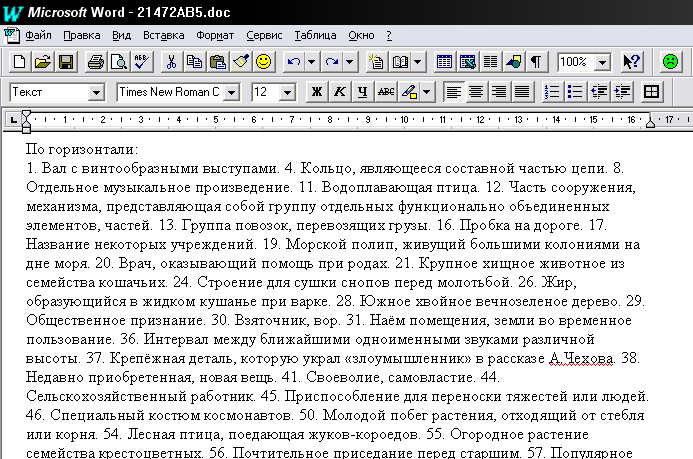Toggle strikethrough ABC formatting
This screenshot has width=693, height=459.
click(x=386, y=92)
